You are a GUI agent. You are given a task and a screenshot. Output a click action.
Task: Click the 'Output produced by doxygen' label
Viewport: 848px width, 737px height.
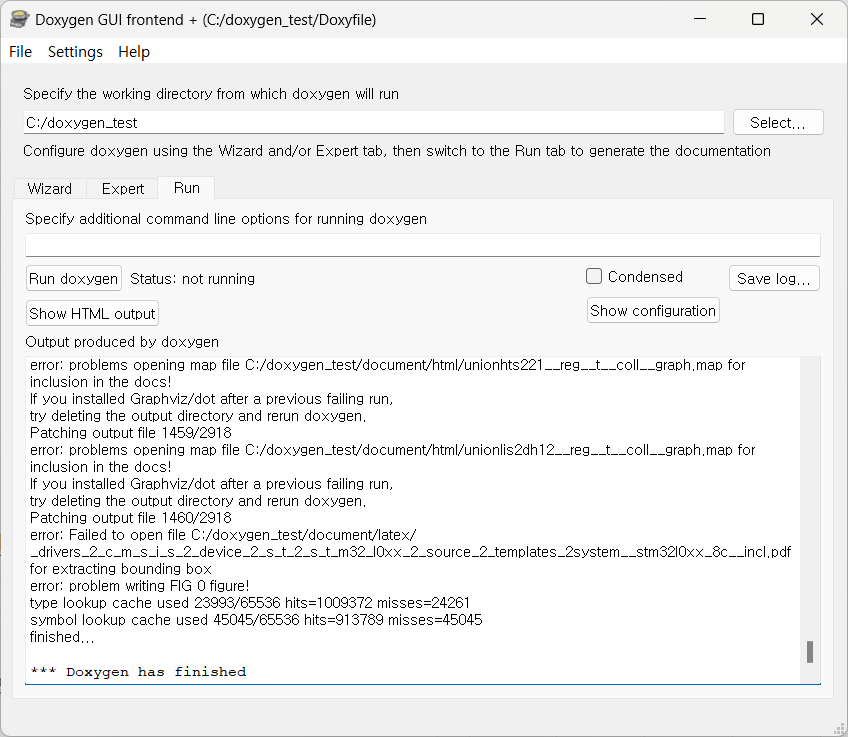click(x=122, y=342)
